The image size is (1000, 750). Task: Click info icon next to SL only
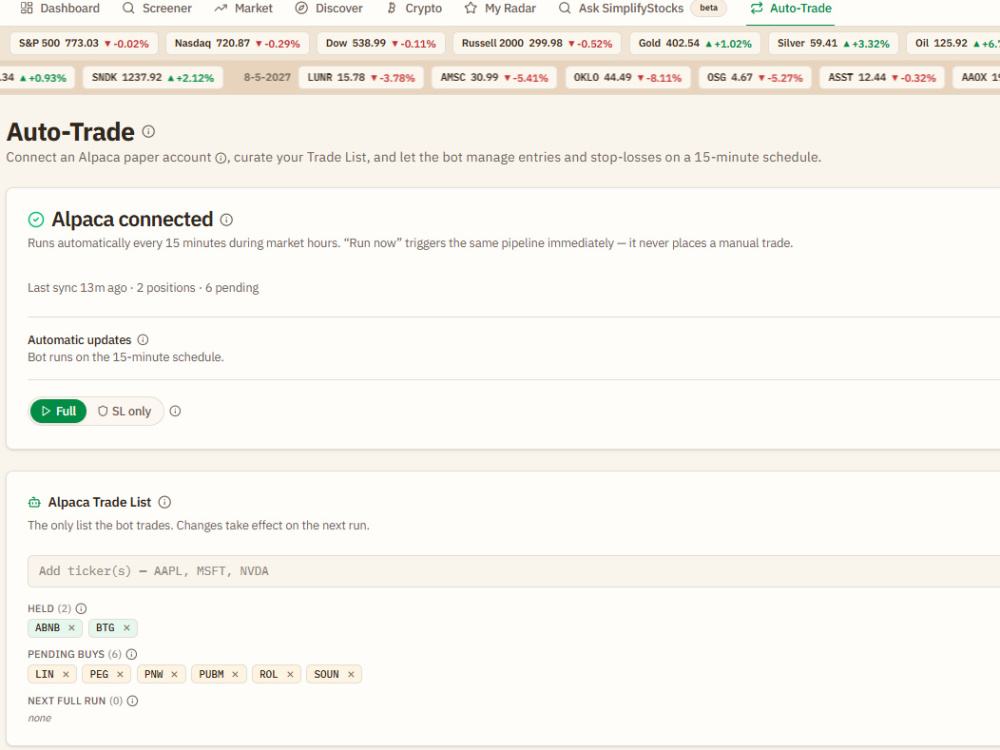175,411
